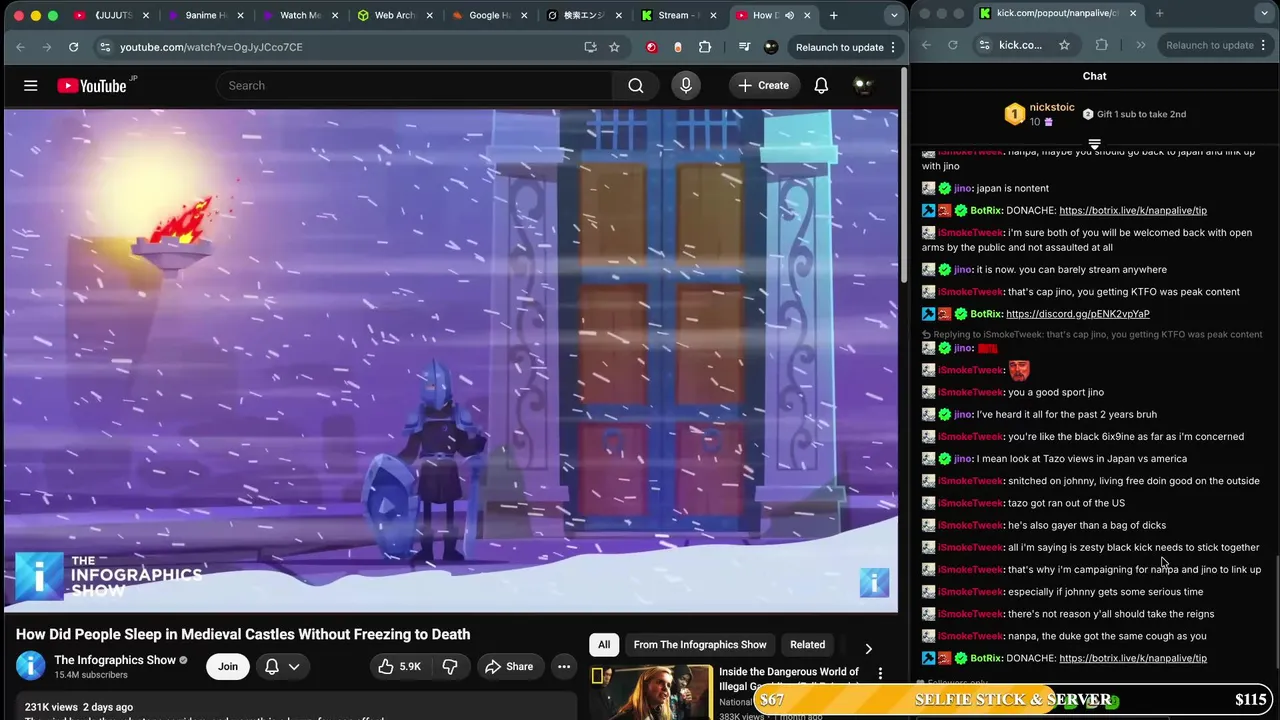Switch to the Web Arch browser tab

click(x=394, y=15)
